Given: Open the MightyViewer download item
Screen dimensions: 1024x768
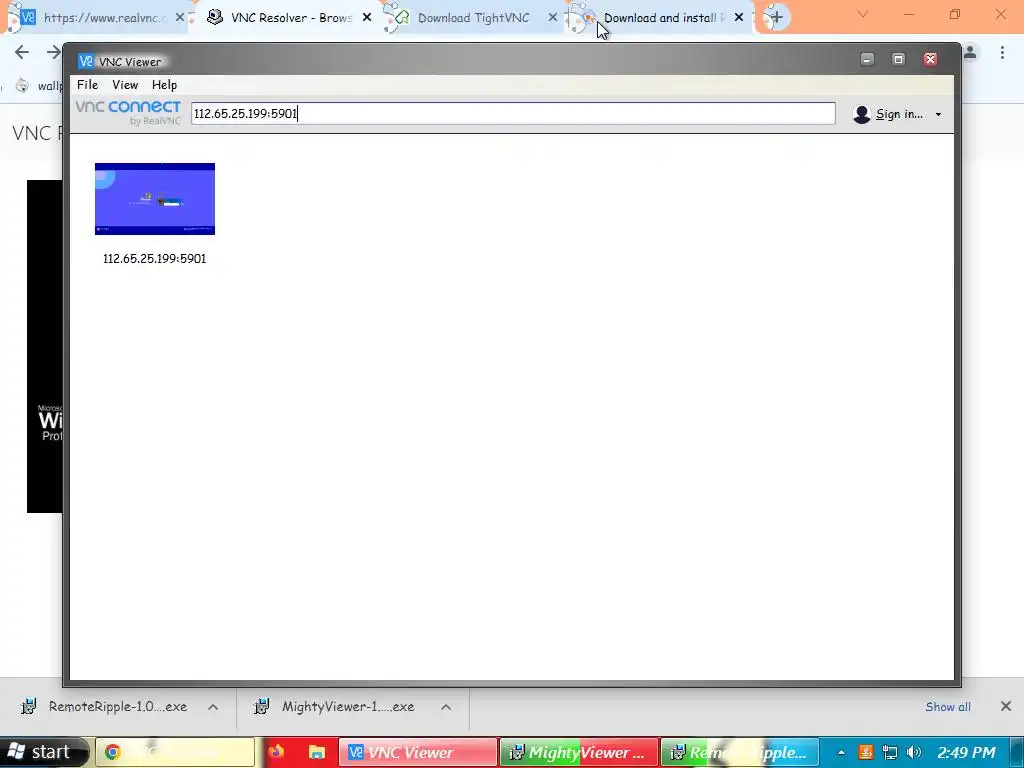Looking at the screenshot, I should [x=348, y=707].
